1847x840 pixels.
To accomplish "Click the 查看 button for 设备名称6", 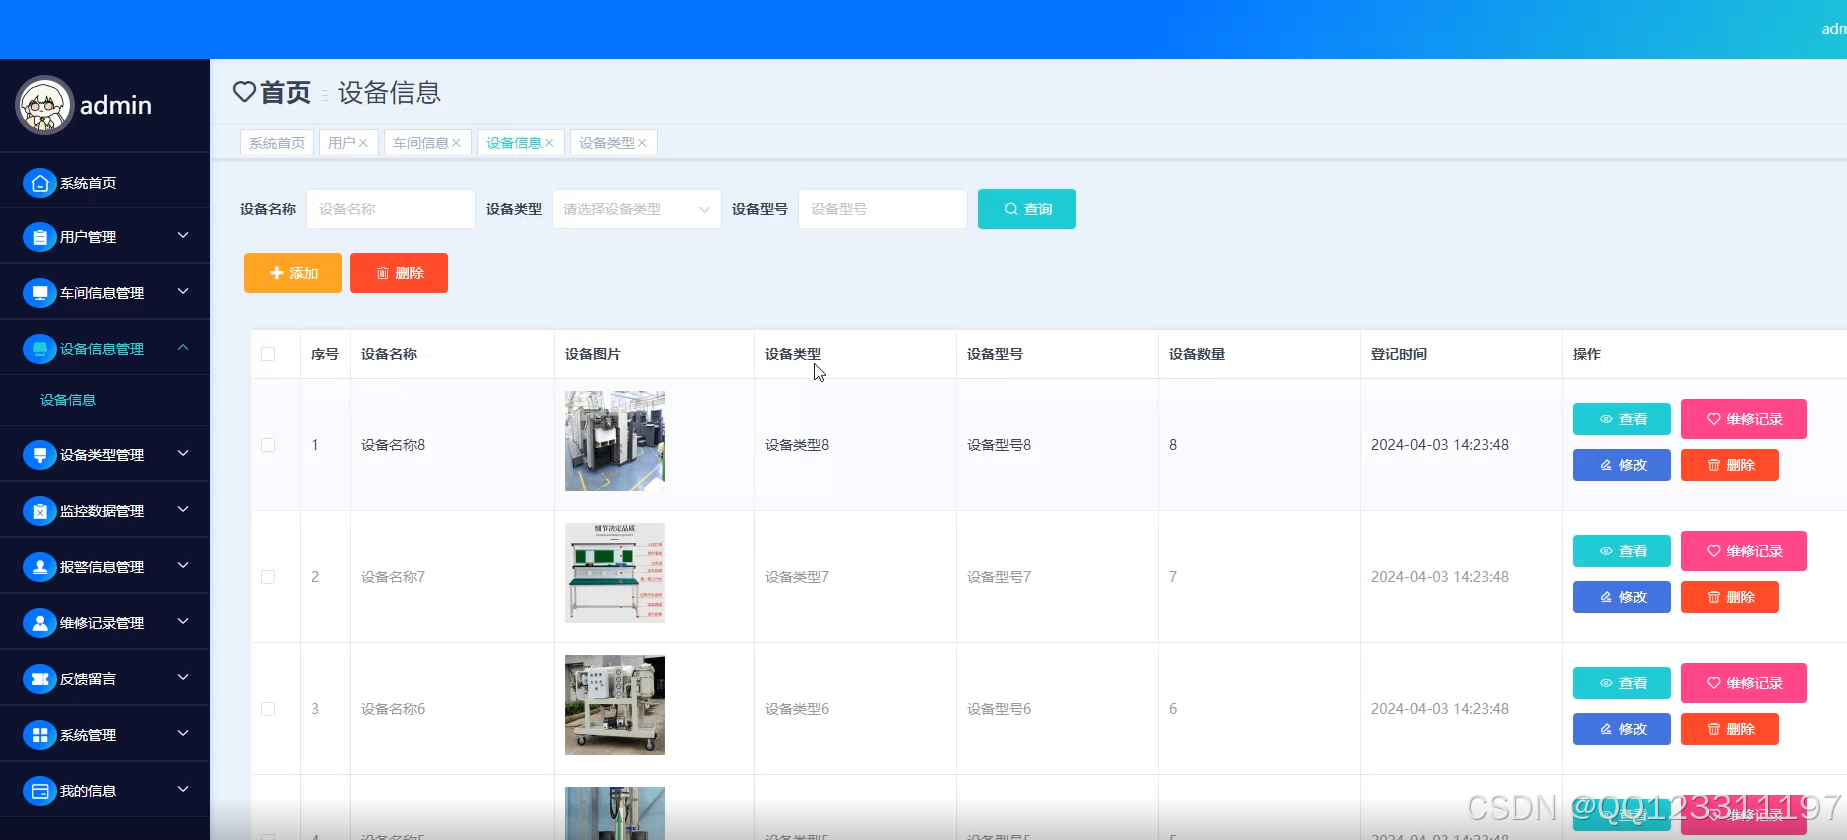I will pos(1622,683).
